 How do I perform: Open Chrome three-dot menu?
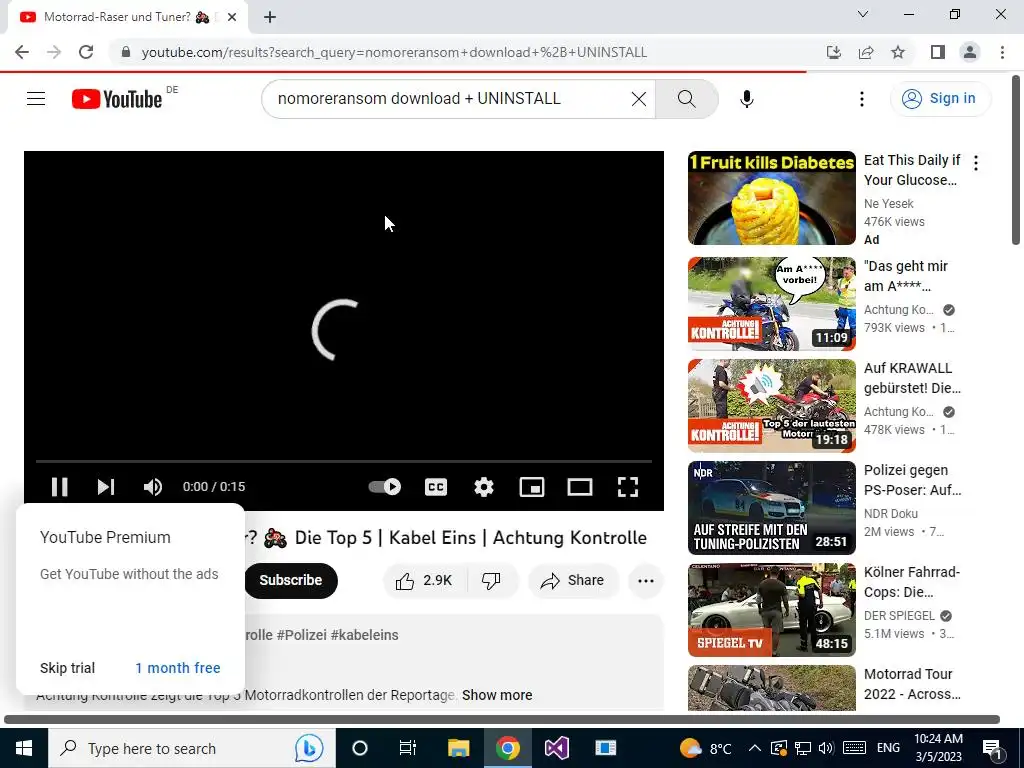click(x=1002, y=52)
